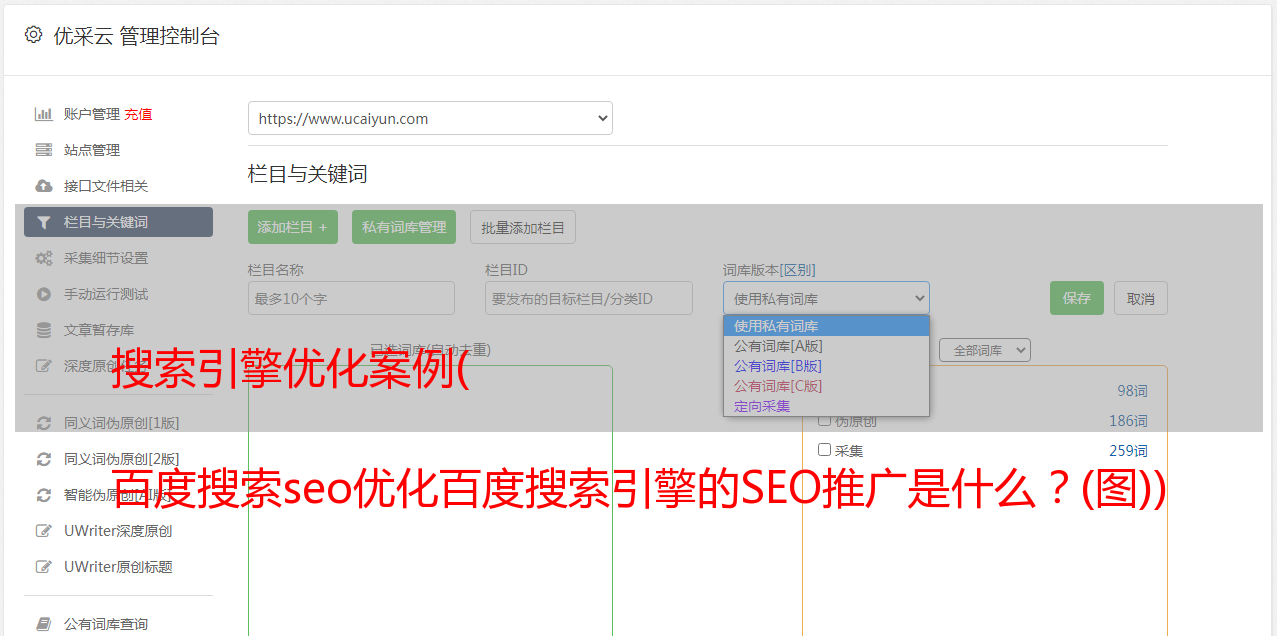Click the book icon for 公有词库查询

click(43, 624)
